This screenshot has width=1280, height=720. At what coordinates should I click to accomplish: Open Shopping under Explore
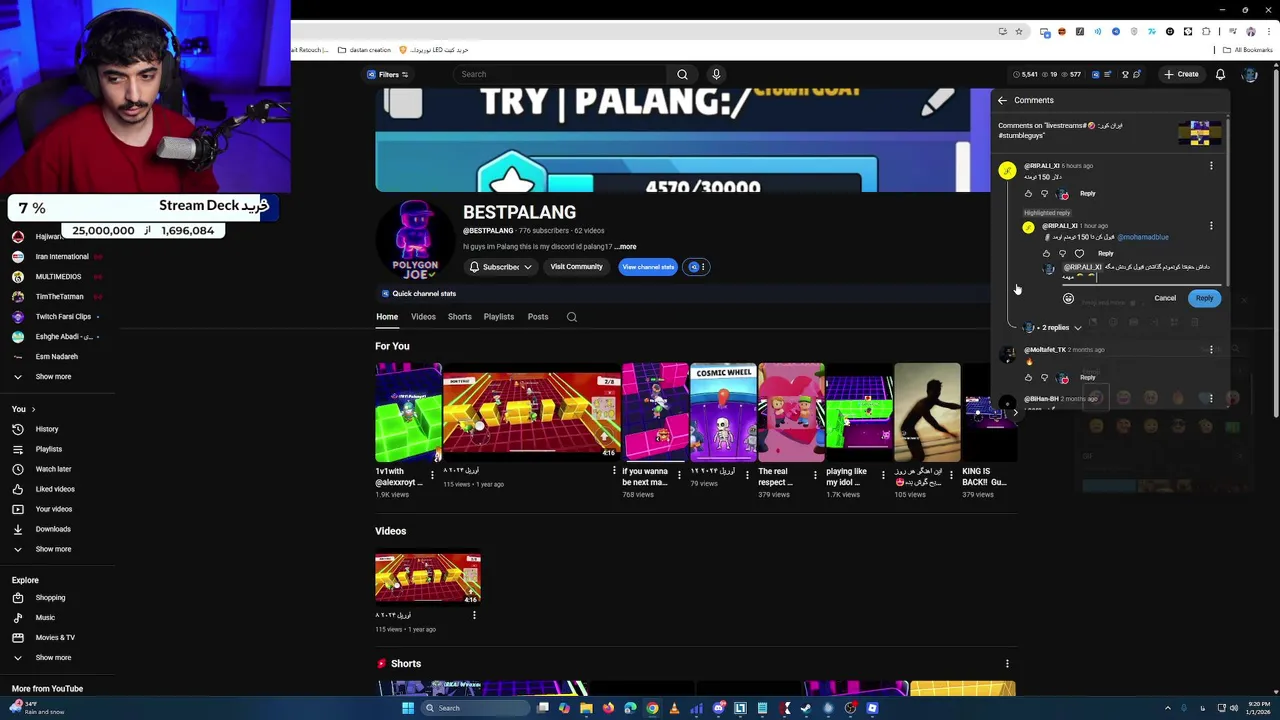pos(50,598)
